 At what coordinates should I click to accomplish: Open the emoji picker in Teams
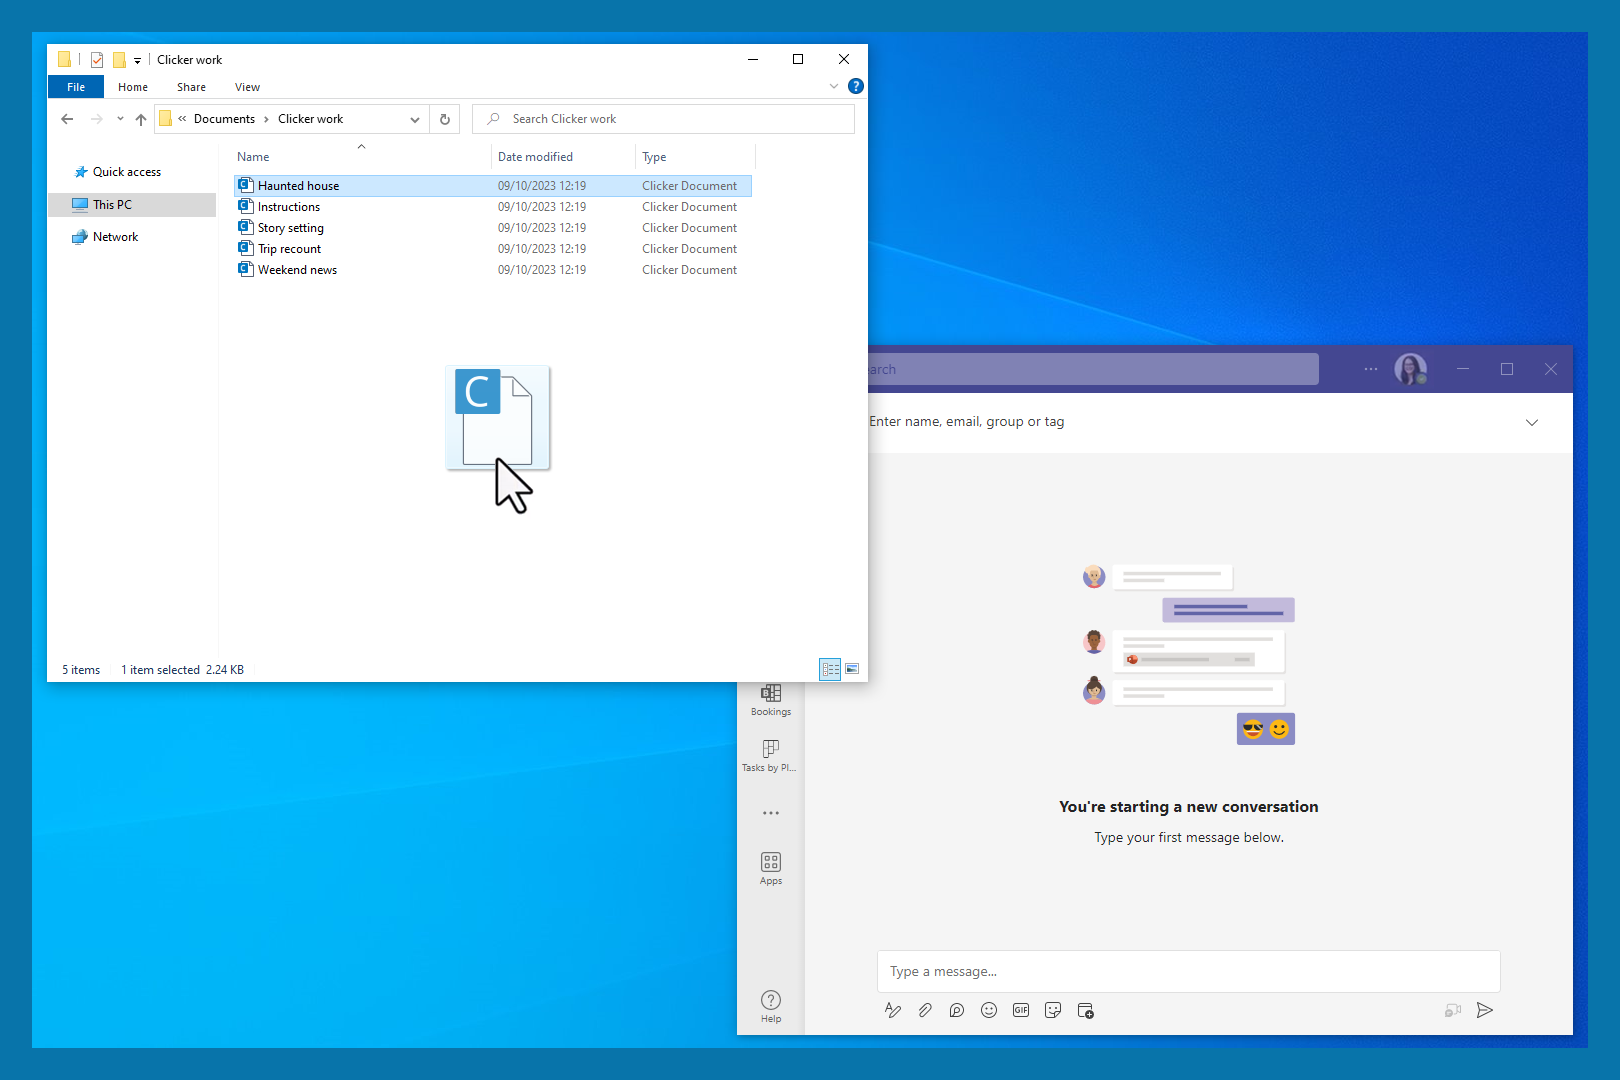coord(989,1010)
